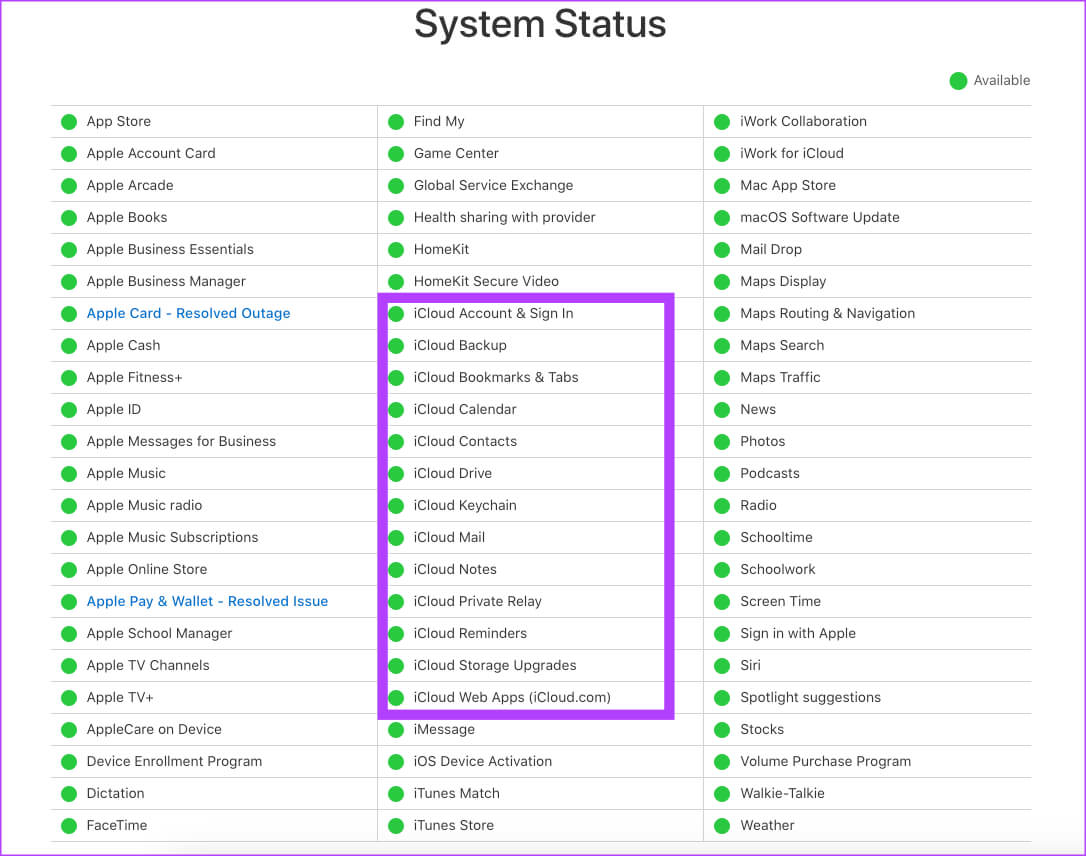
Task: Click the Available legend label
Action: (x=1002, y=80)
